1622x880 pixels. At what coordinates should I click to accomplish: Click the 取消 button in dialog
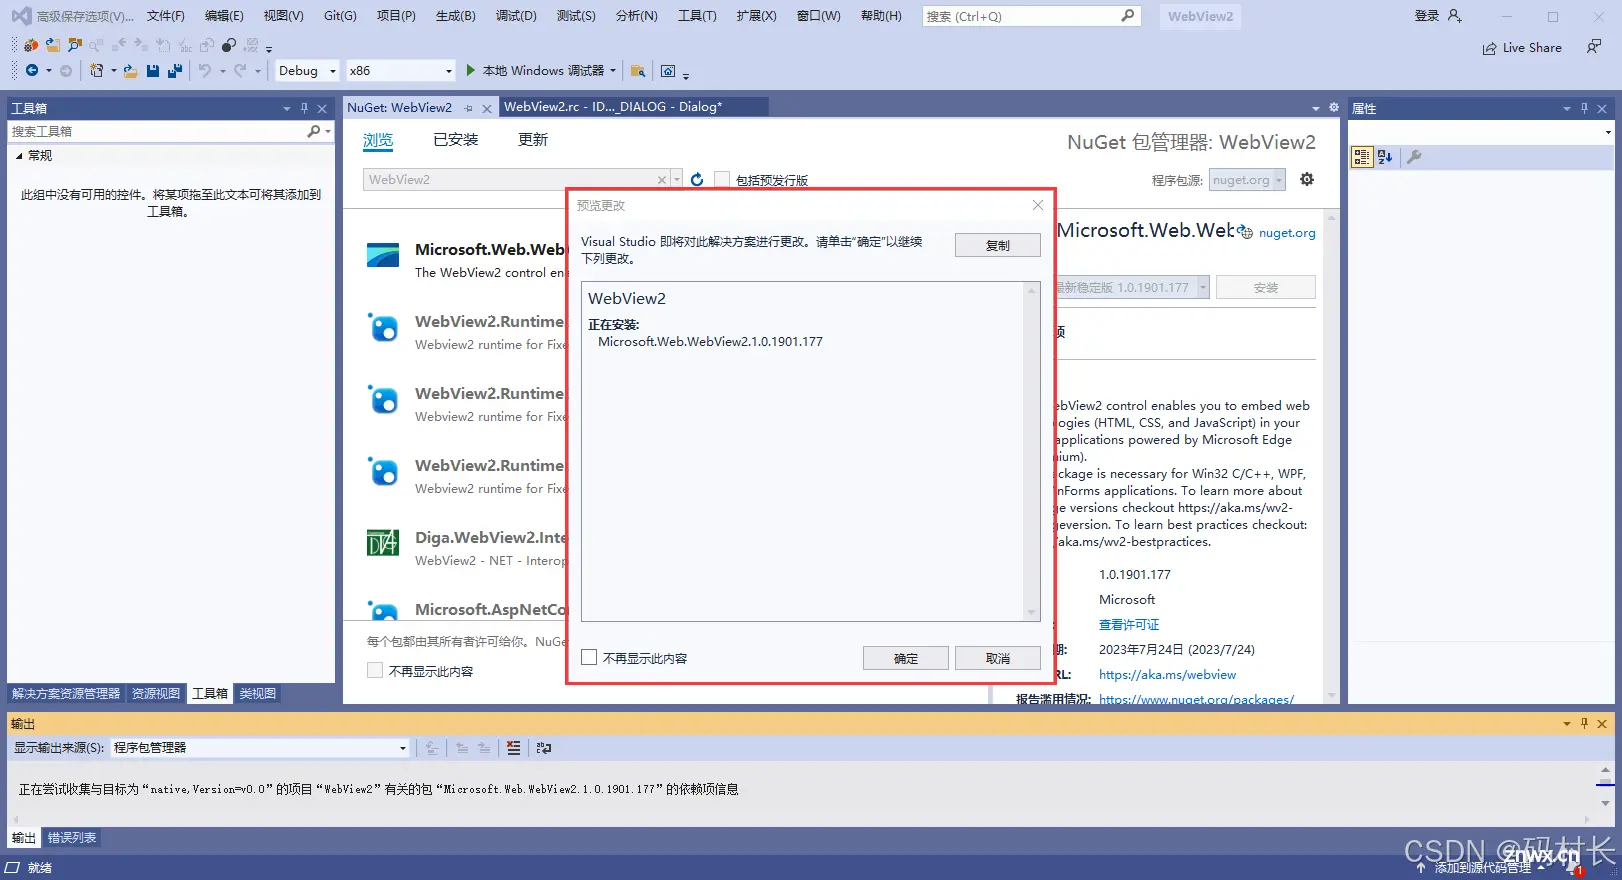(998, 658)
